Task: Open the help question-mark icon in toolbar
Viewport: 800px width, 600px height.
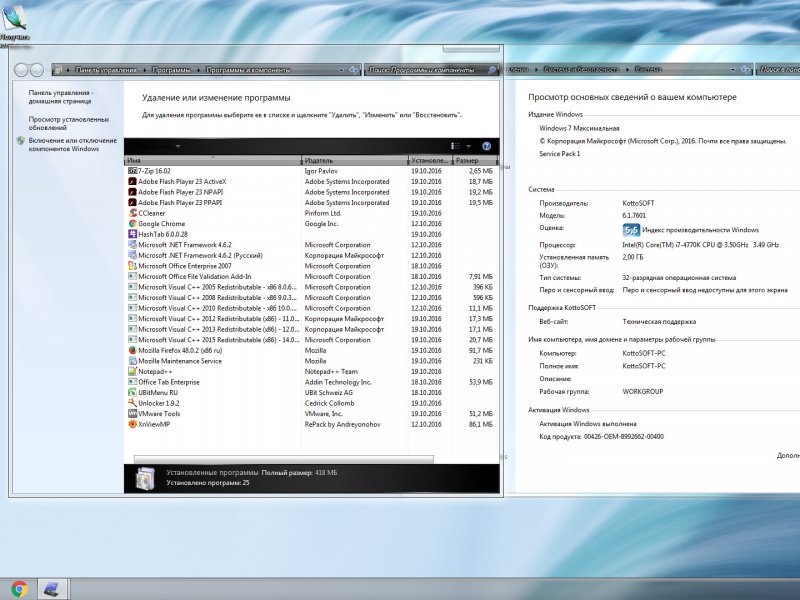Action: 487,146
